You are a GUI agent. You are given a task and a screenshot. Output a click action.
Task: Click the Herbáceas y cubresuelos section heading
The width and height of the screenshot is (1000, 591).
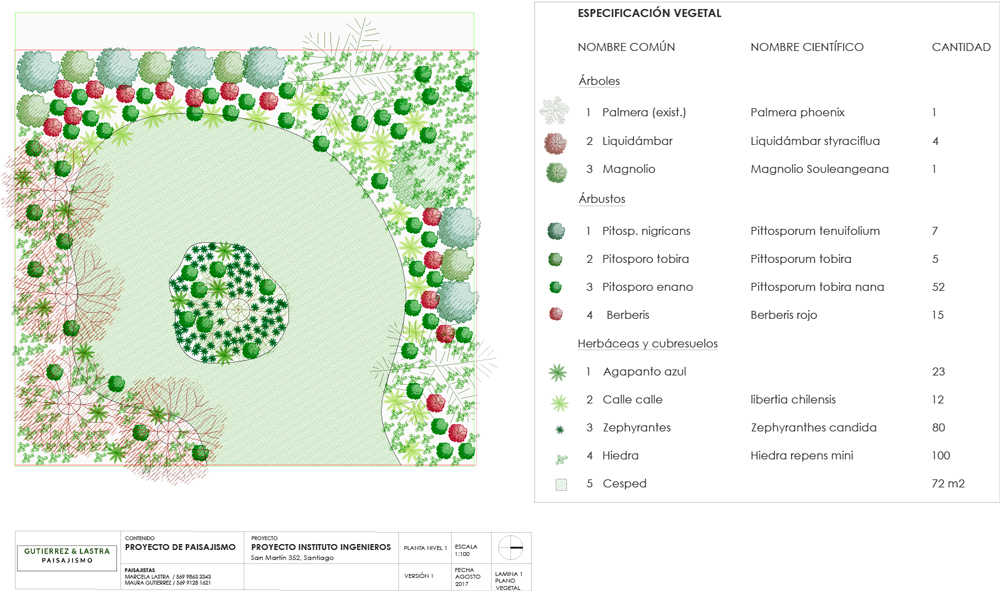pos(647,344)
